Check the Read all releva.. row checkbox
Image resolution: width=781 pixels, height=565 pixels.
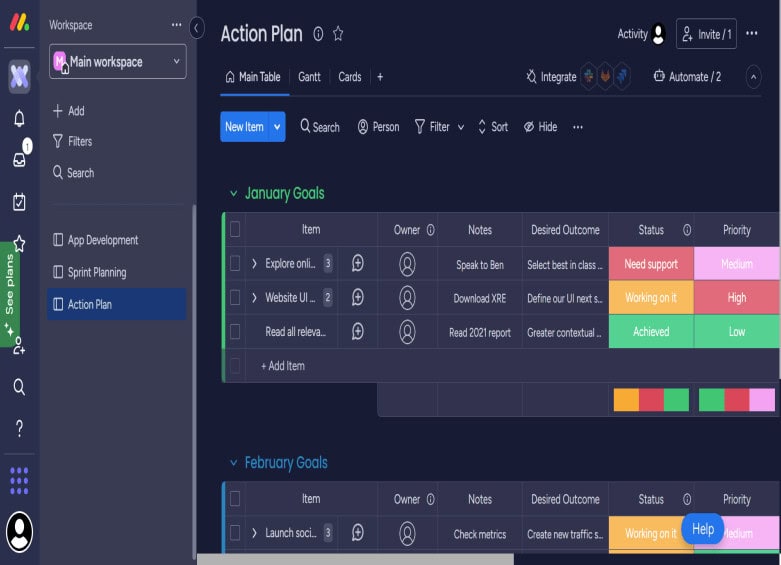point(235,331)
